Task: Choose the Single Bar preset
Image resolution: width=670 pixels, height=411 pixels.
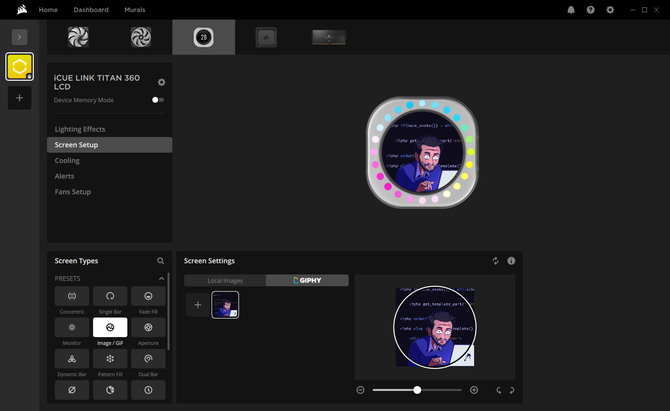Action: 110,296
